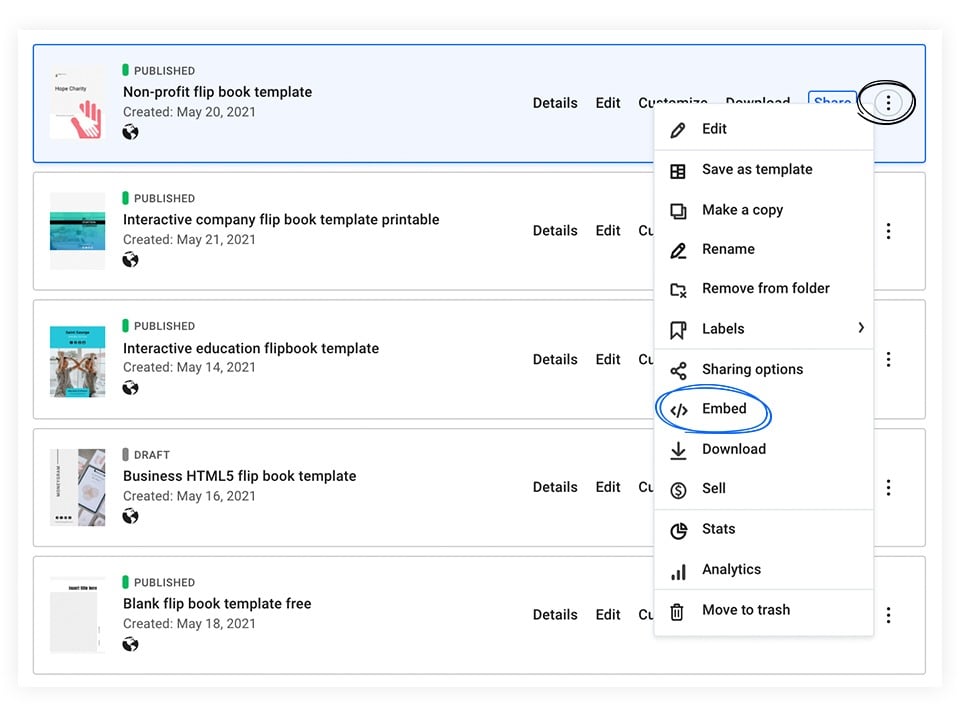Open the Business HTML5 flip book thumbnail
The image size is (960, 716).
coord(77,487)
